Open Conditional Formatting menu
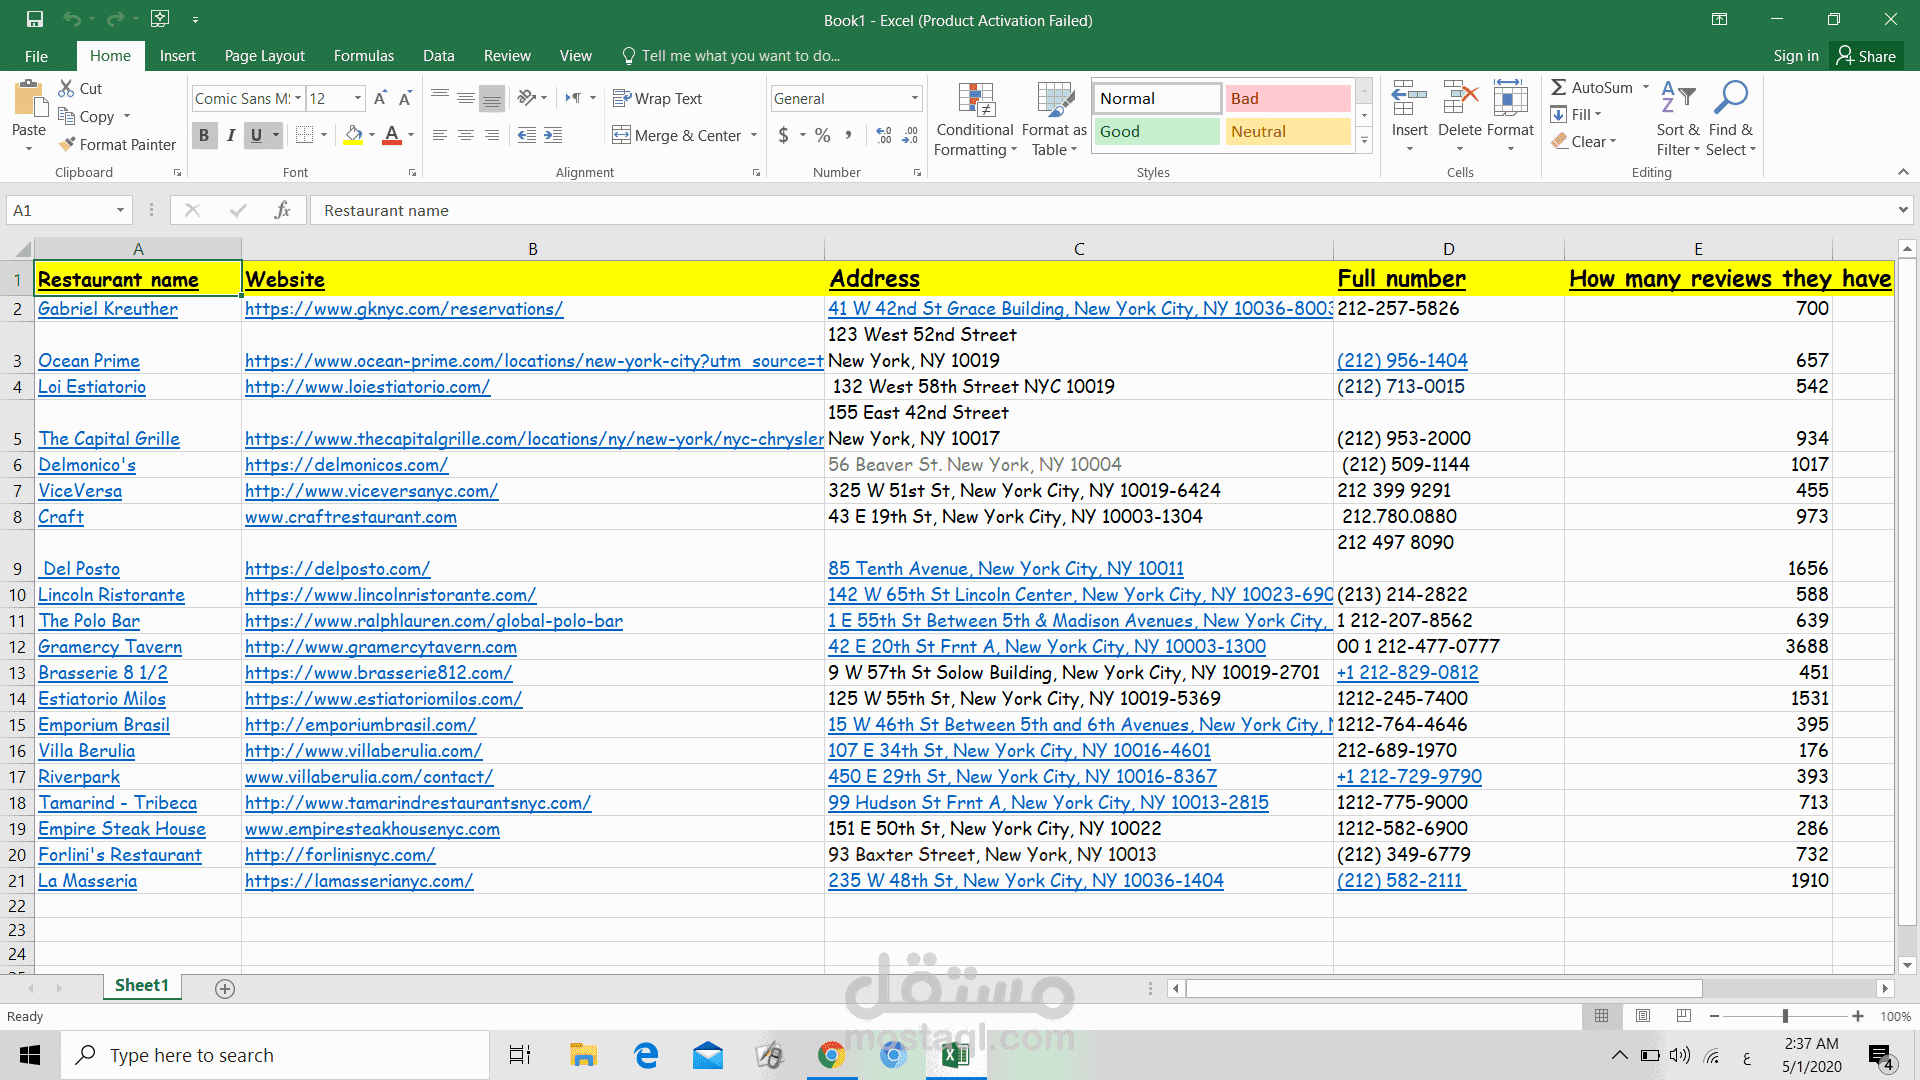The image size is (1920, 1080). (975, 119)
